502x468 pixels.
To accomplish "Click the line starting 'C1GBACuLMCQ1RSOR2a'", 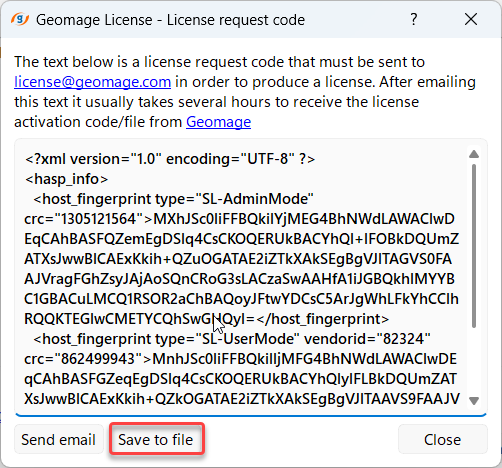I will [241, 299].
